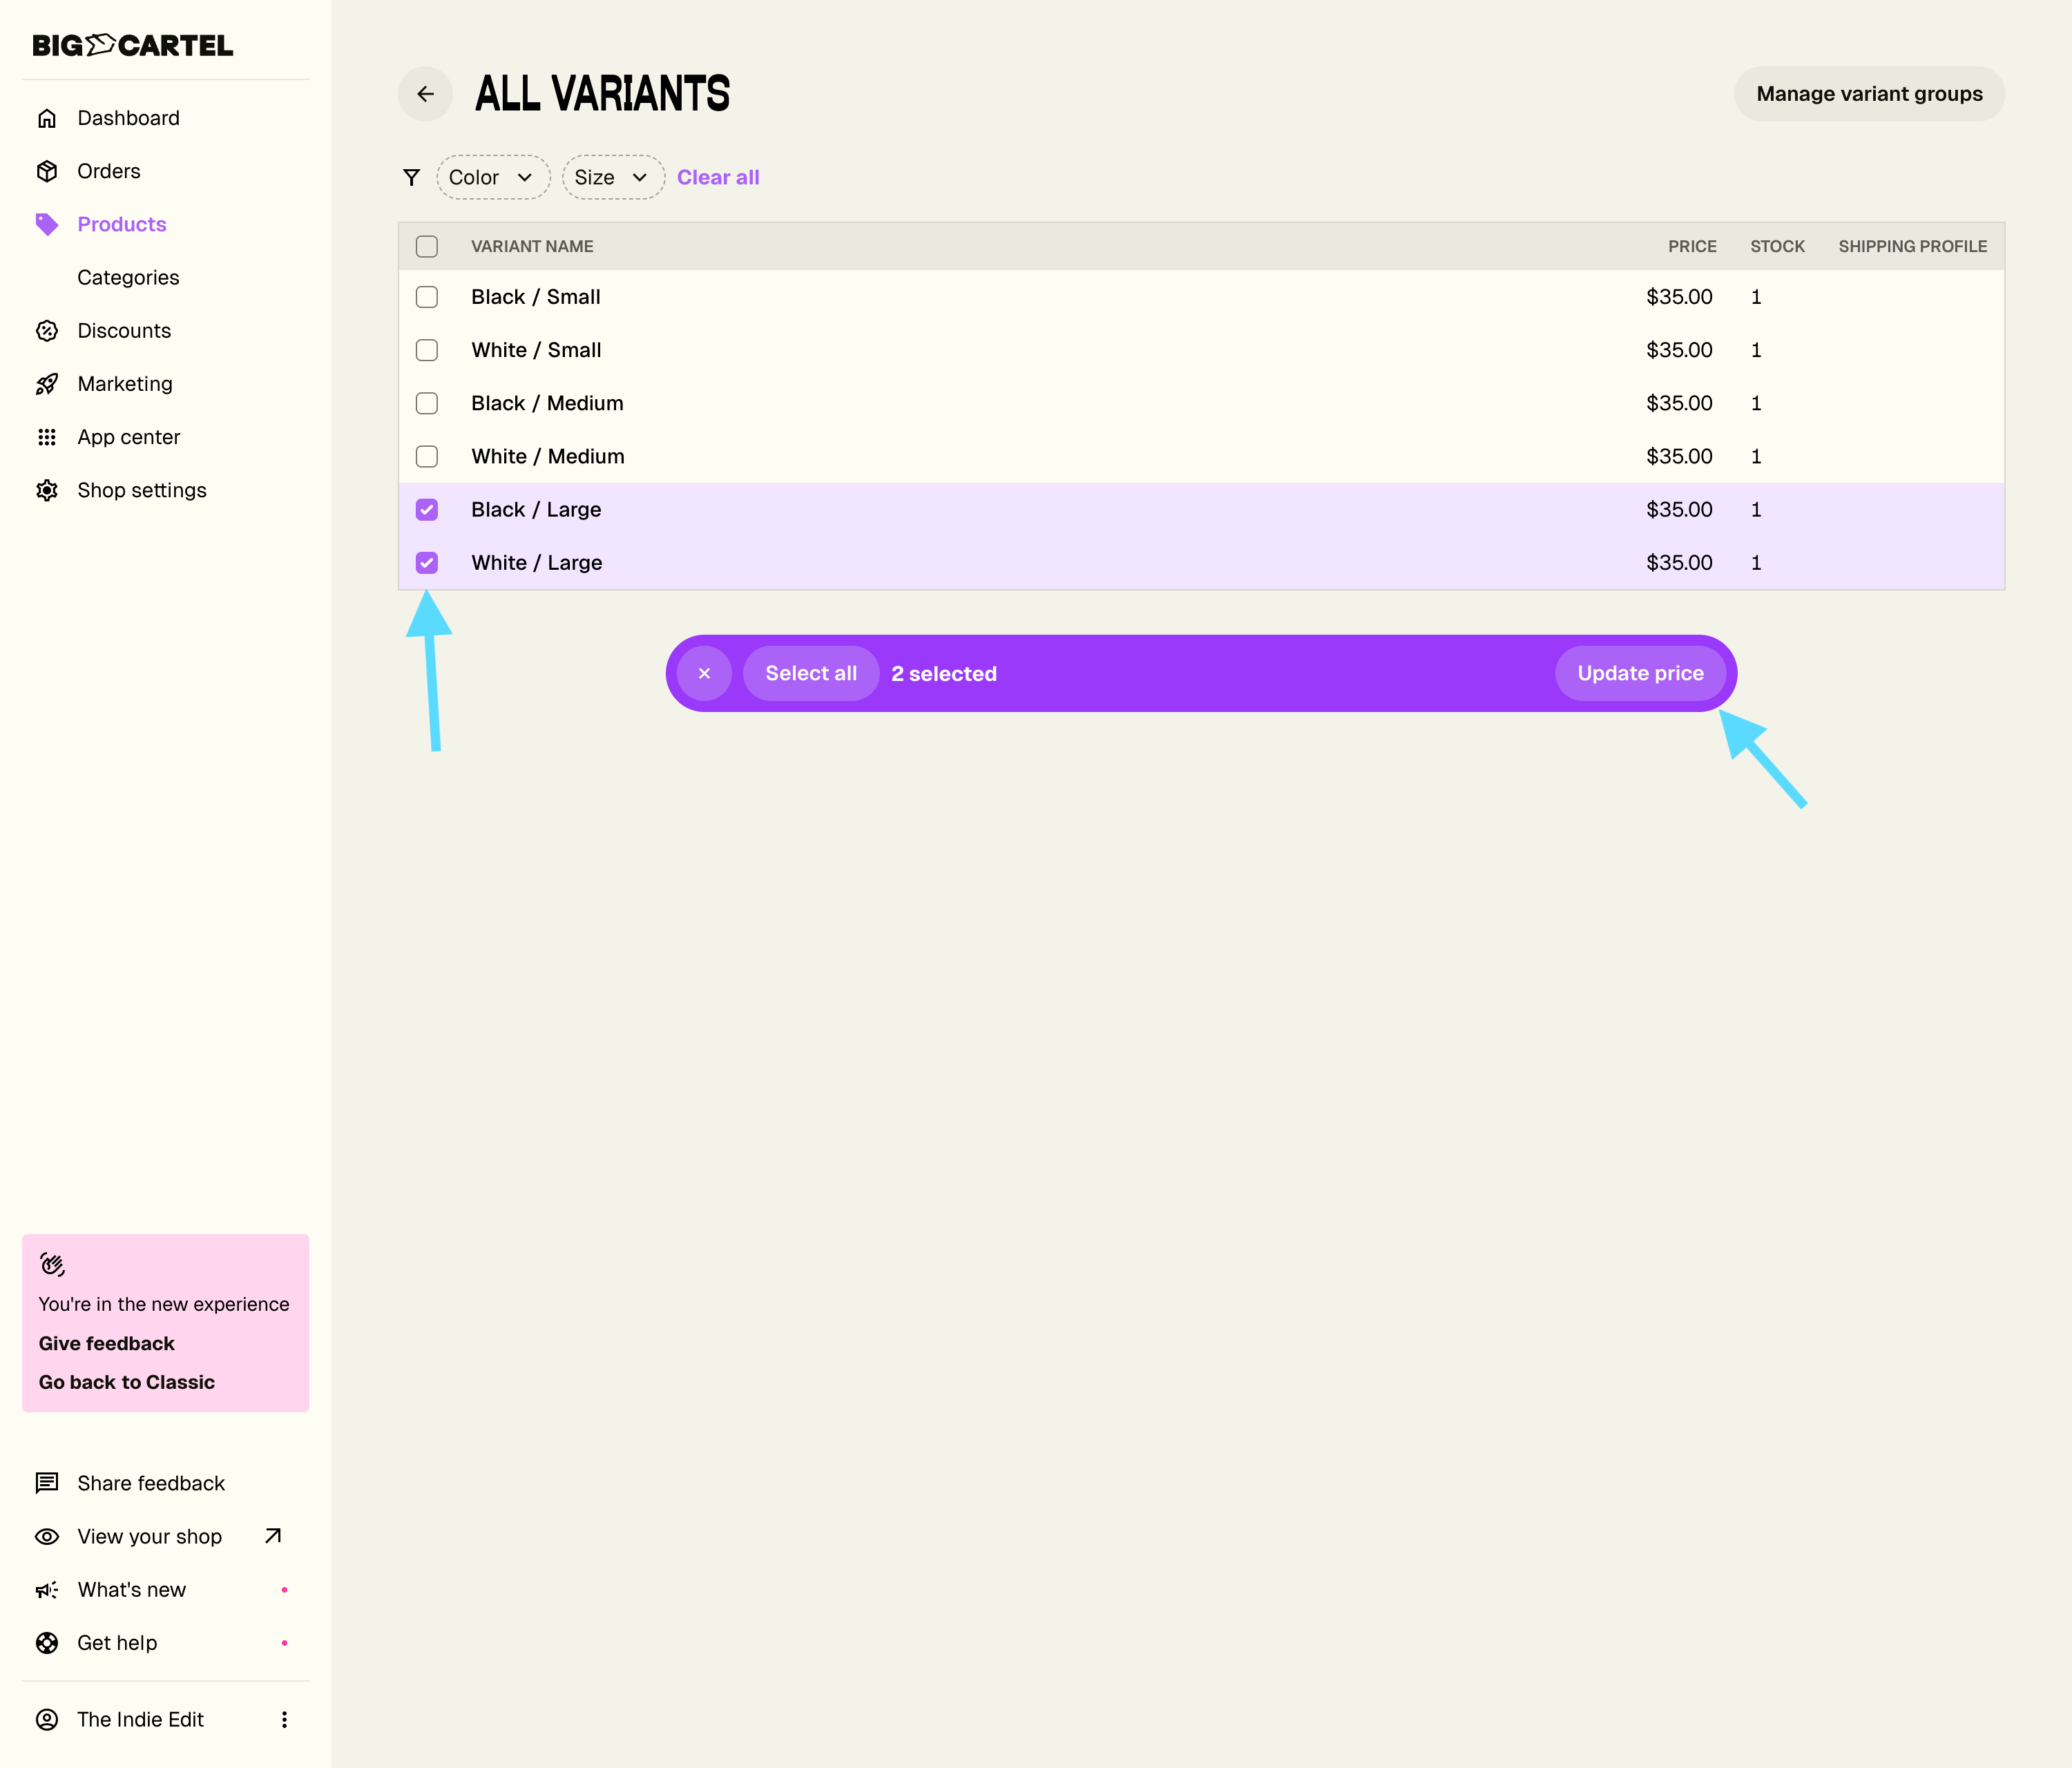Click the Marketing rocket icon
The height and width of the screenshot is (1768, 2072).
(x=47, y=384)
